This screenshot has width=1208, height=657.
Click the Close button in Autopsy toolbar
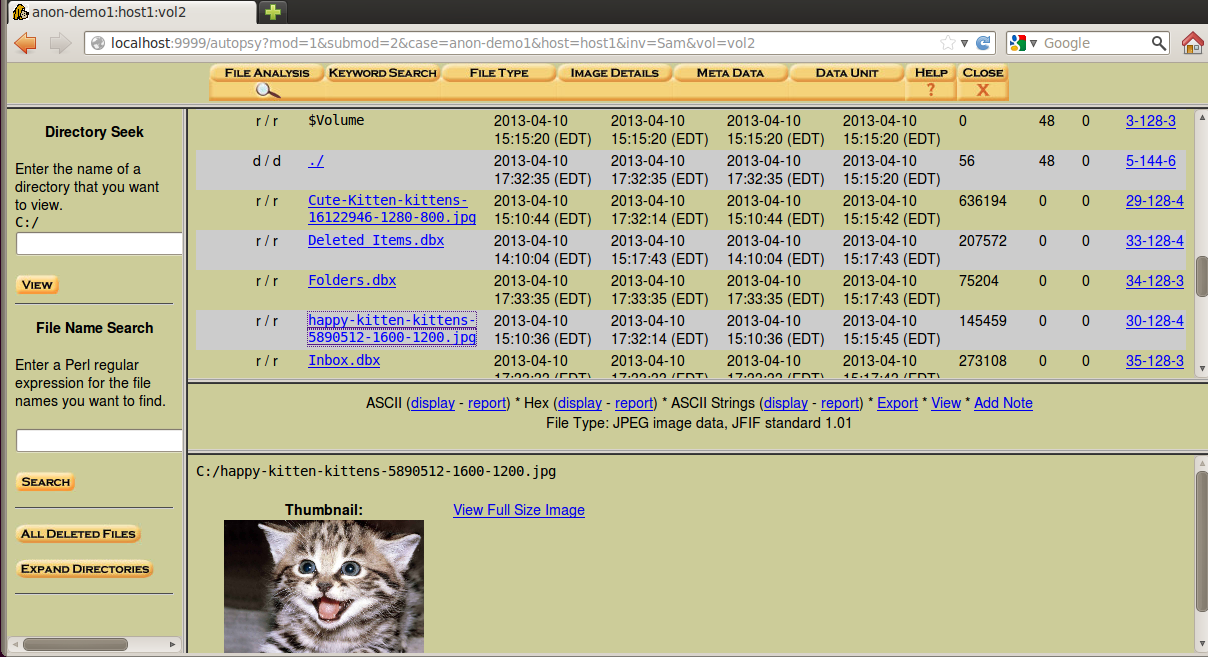coord(983,82)
